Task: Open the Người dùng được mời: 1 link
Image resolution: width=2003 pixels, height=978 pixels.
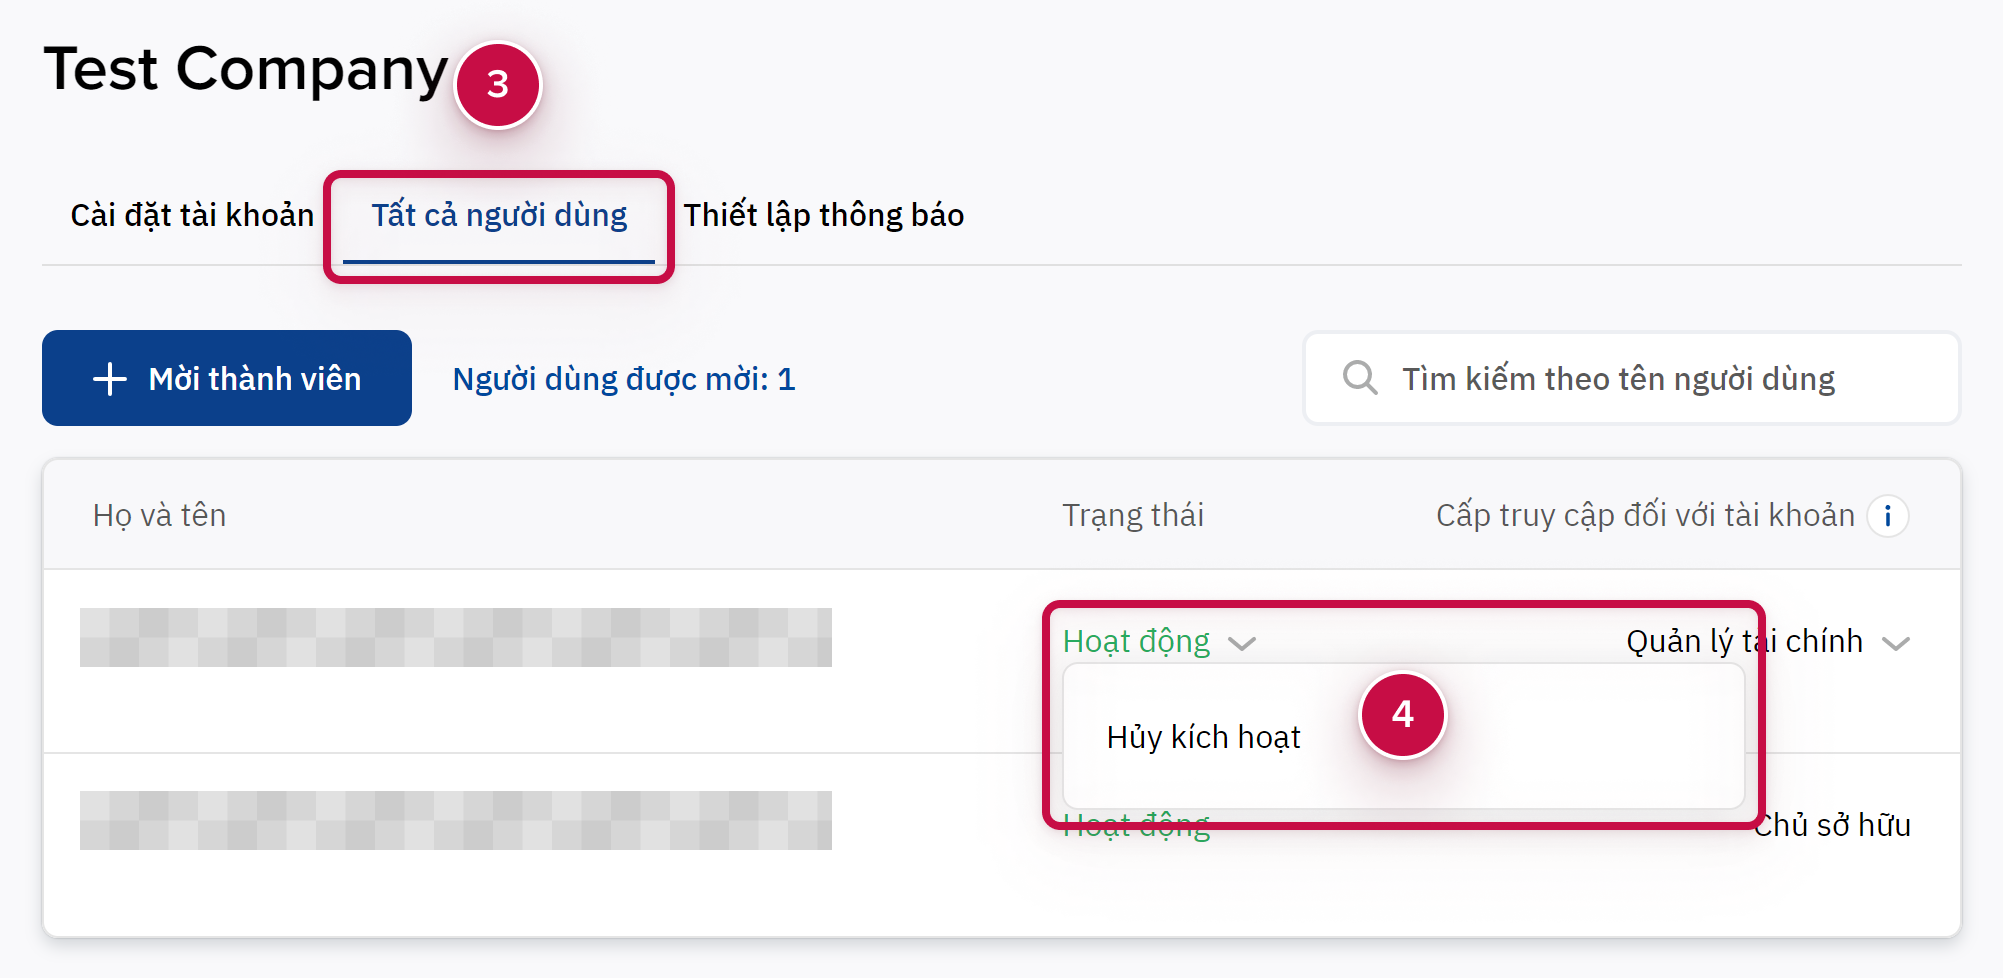Action: [x=623, y=379]
